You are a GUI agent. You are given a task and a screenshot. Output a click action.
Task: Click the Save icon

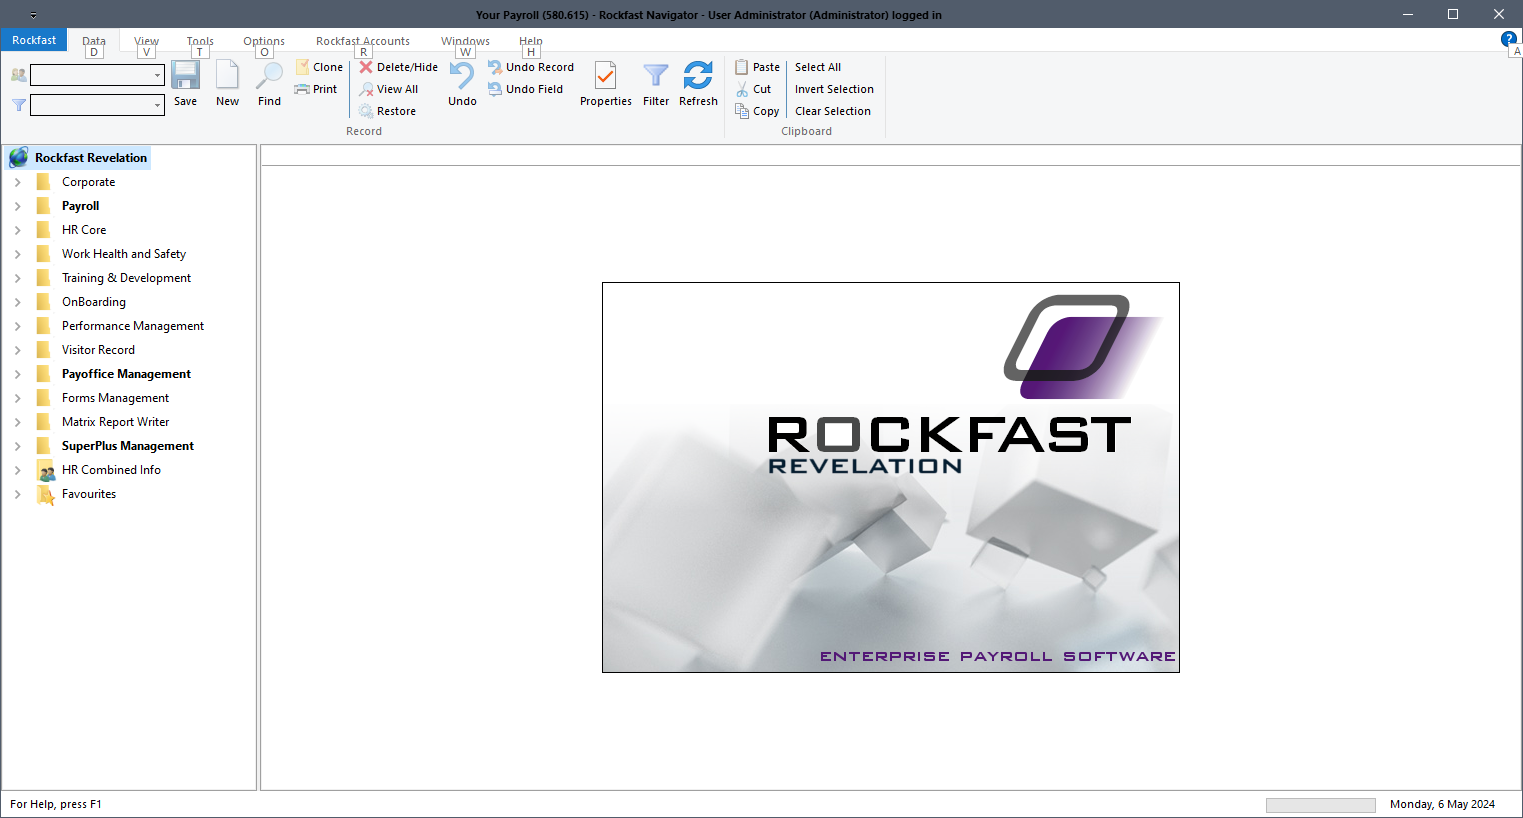click(x=185, y=82)
